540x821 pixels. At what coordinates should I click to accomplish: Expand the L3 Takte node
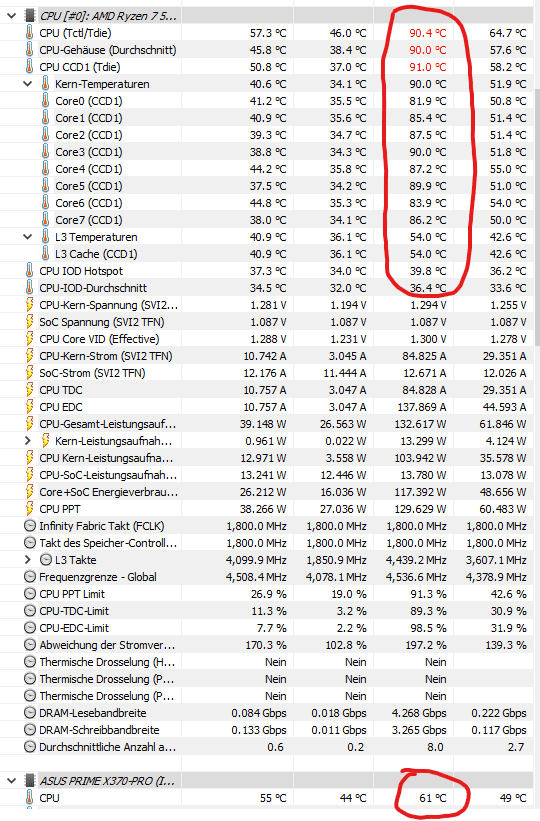(28, 560)
